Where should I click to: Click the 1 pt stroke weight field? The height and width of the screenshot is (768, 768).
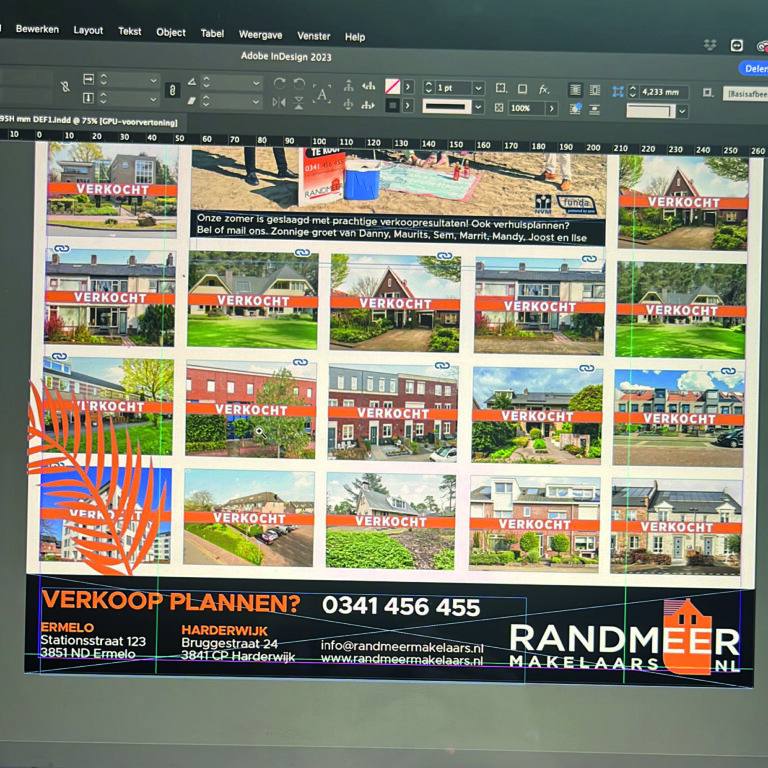pos(454,88)
